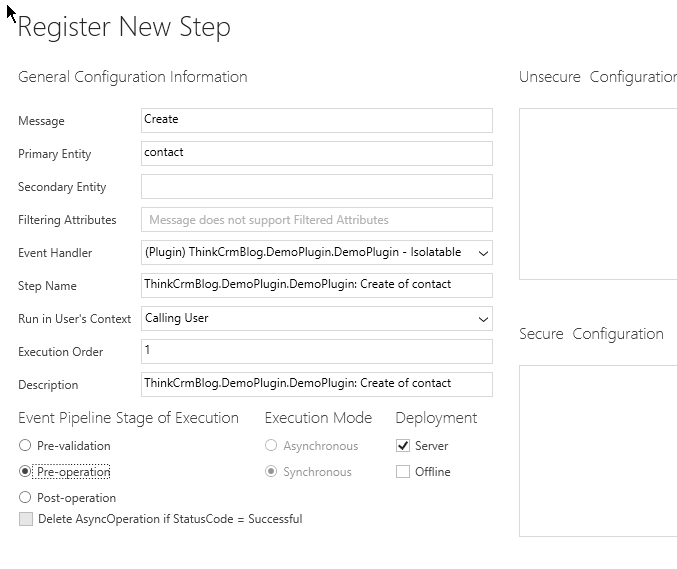Viewport: 677px width, 569px height.
Task: Select the Pre-validation radio button
Action: click(25, 445)
